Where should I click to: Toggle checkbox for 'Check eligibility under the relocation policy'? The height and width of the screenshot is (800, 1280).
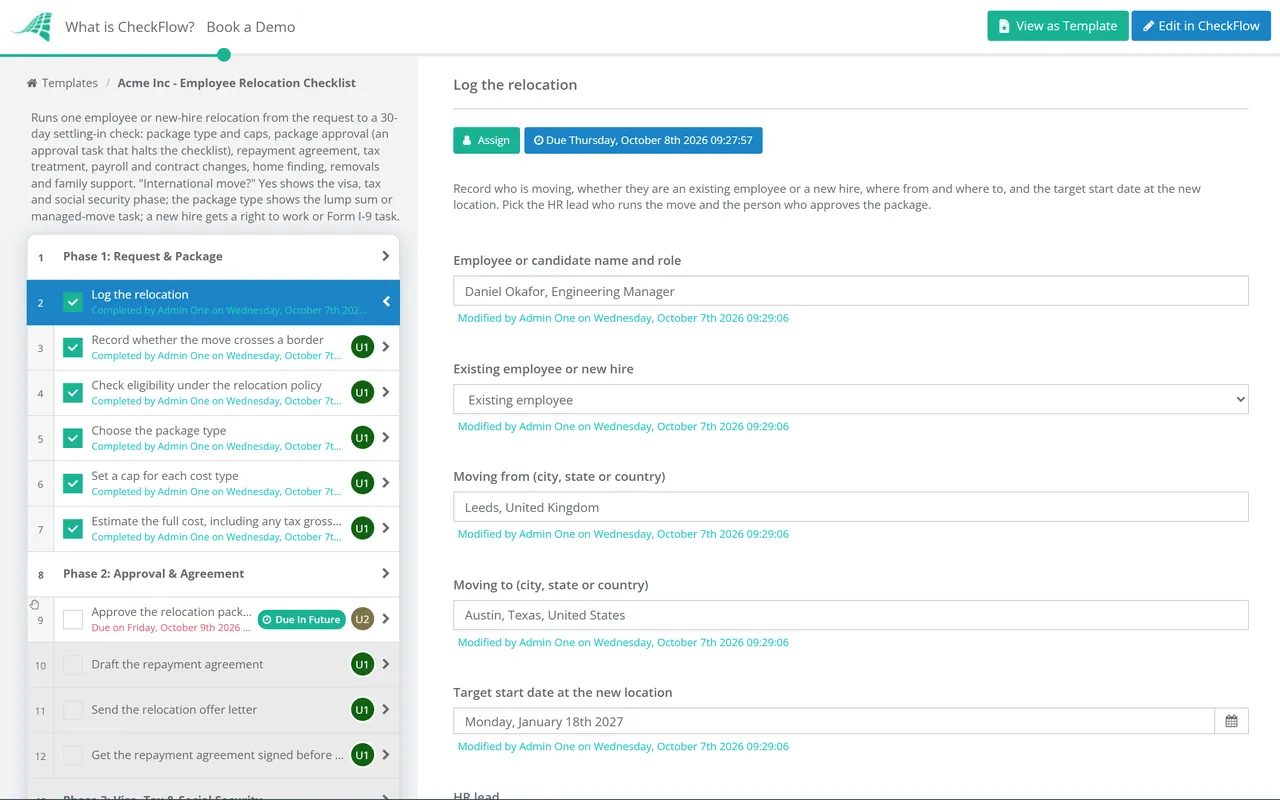73,393
